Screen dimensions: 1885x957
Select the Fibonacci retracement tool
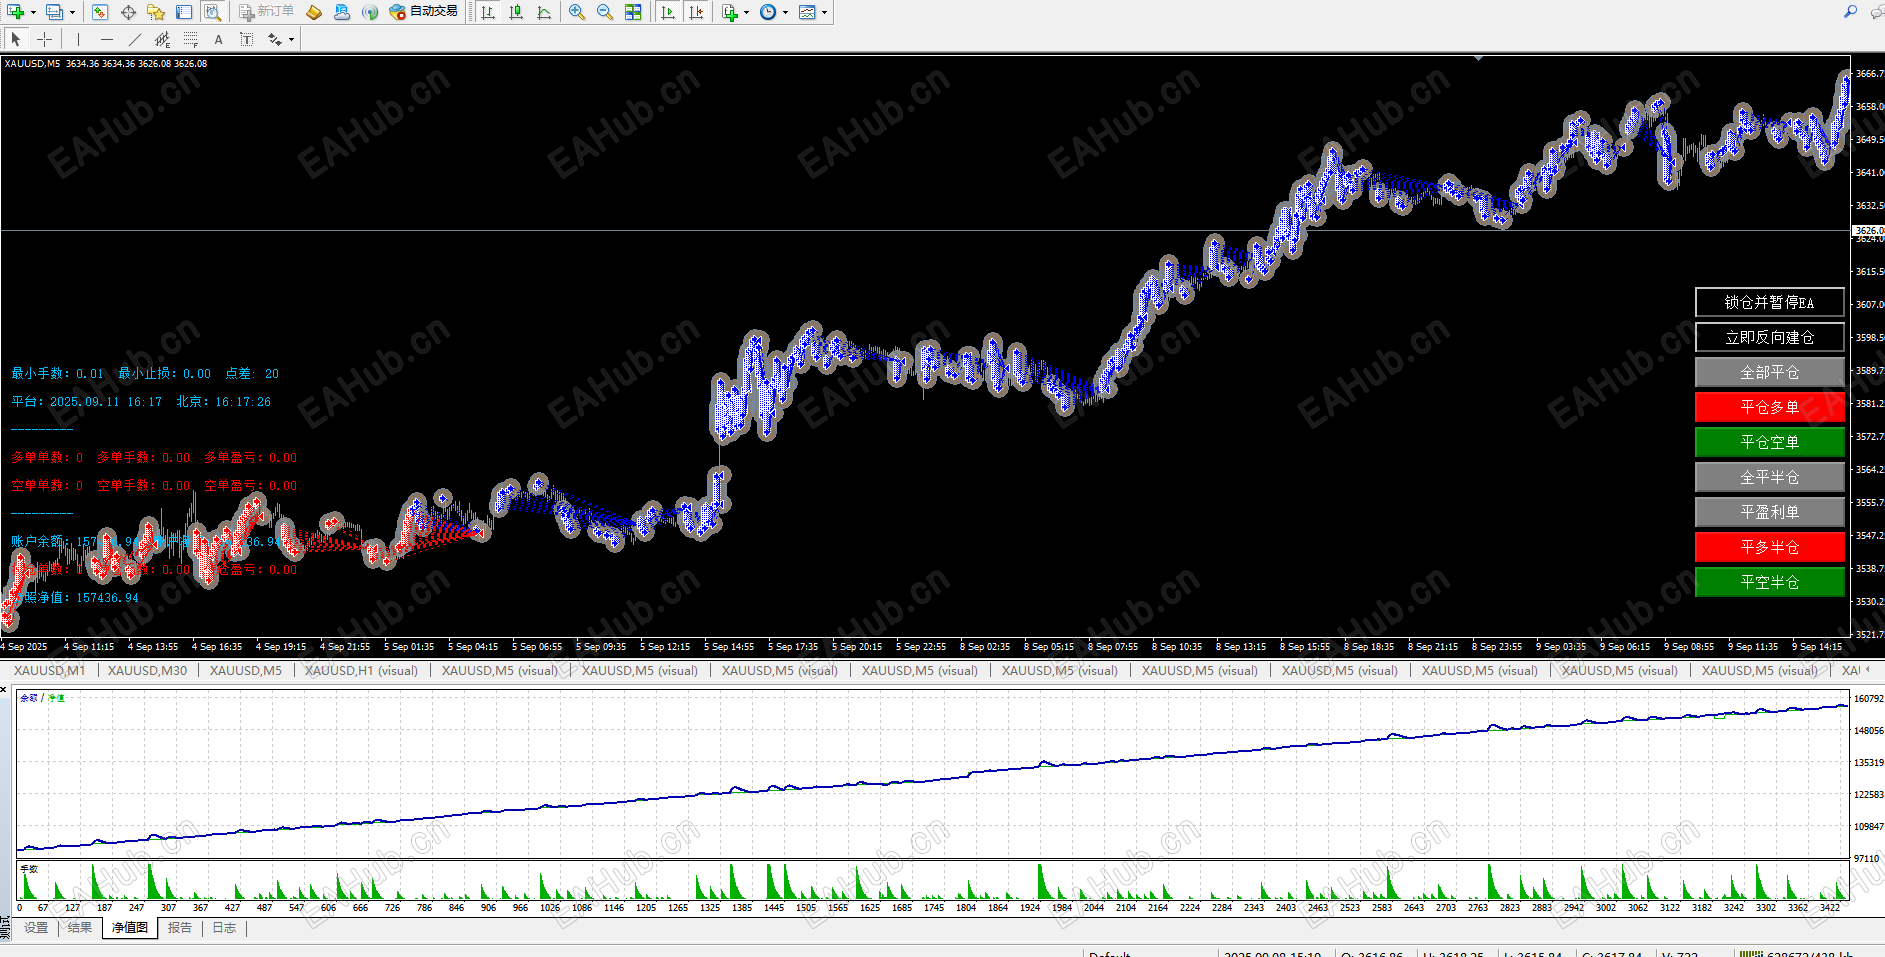coord(190,39)
